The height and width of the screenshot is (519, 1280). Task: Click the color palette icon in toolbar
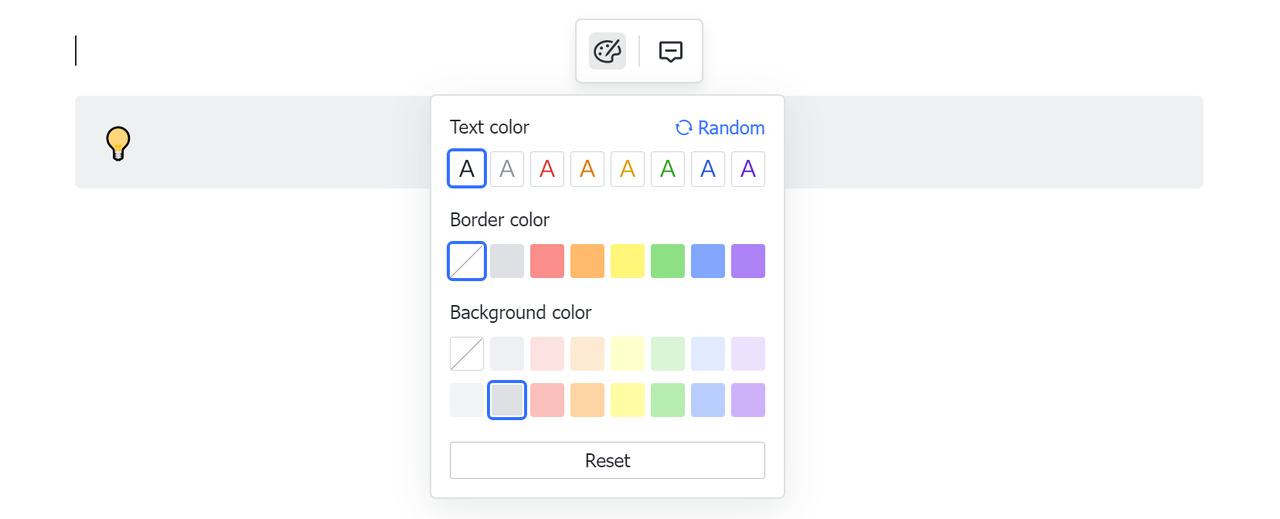tap(607, 51)
